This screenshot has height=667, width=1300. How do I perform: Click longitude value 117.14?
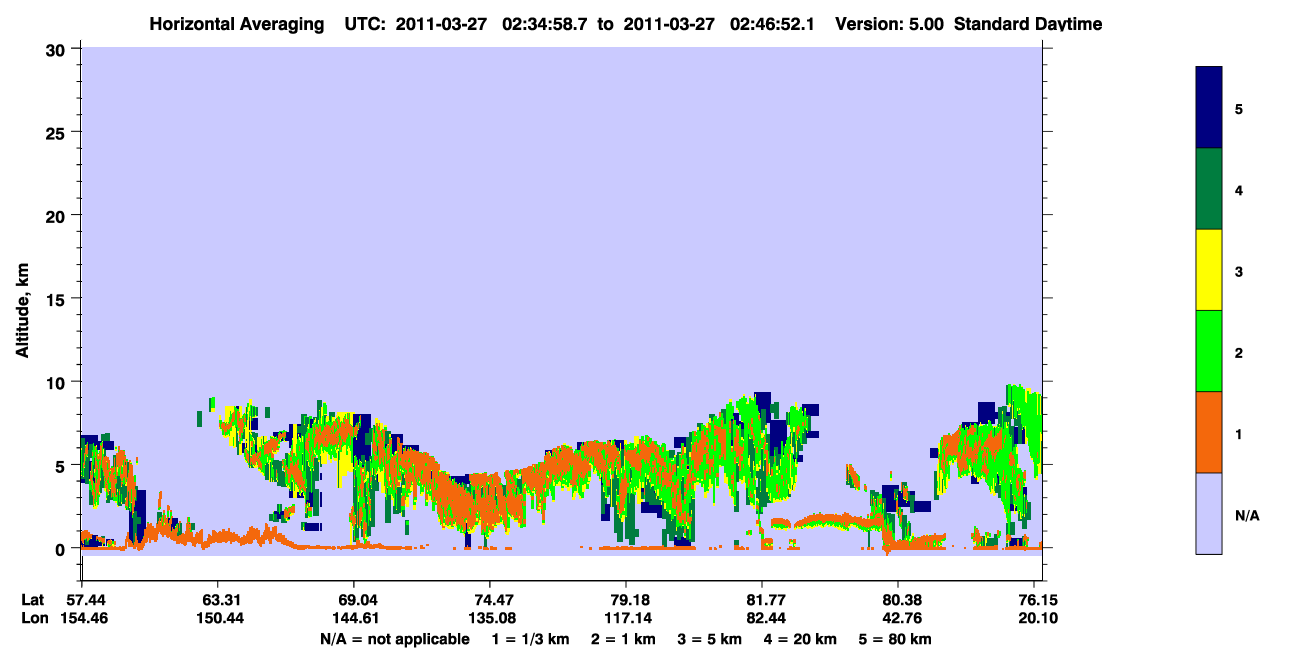click(x=626, y=618)
